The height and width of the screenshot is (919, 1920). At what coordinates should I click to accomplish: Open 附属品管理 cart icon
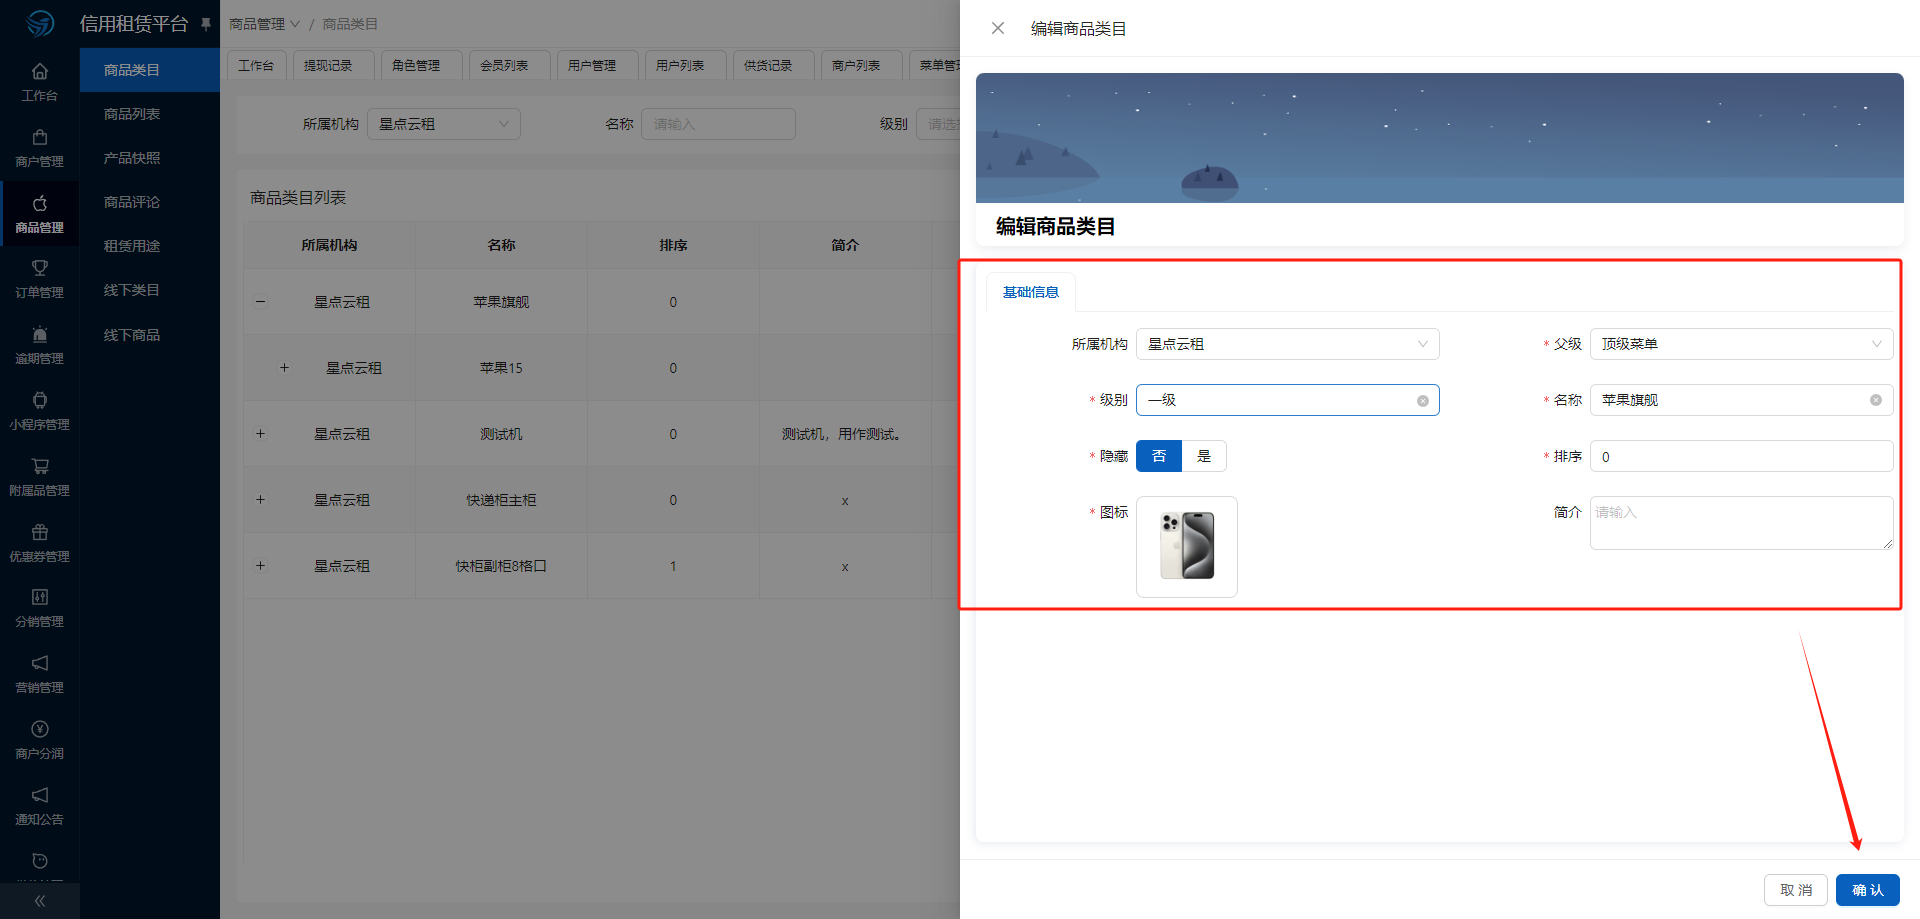click(40, 466)
